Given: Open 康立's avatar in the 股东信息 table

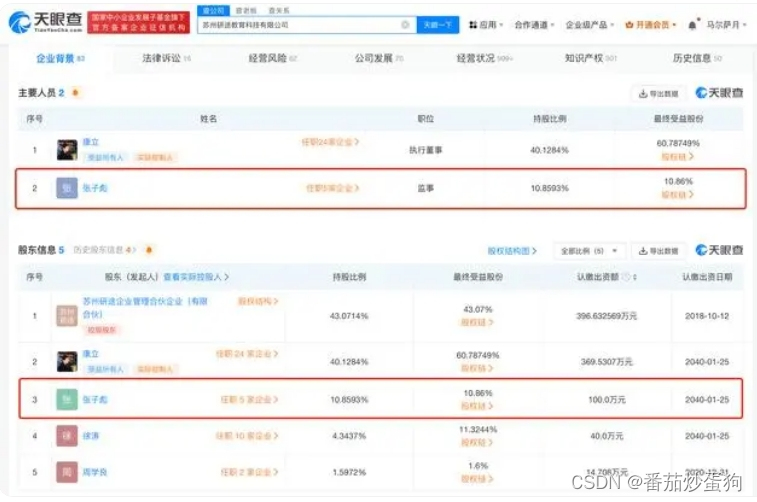Looking at the screenshot, I should coord(67,362).
